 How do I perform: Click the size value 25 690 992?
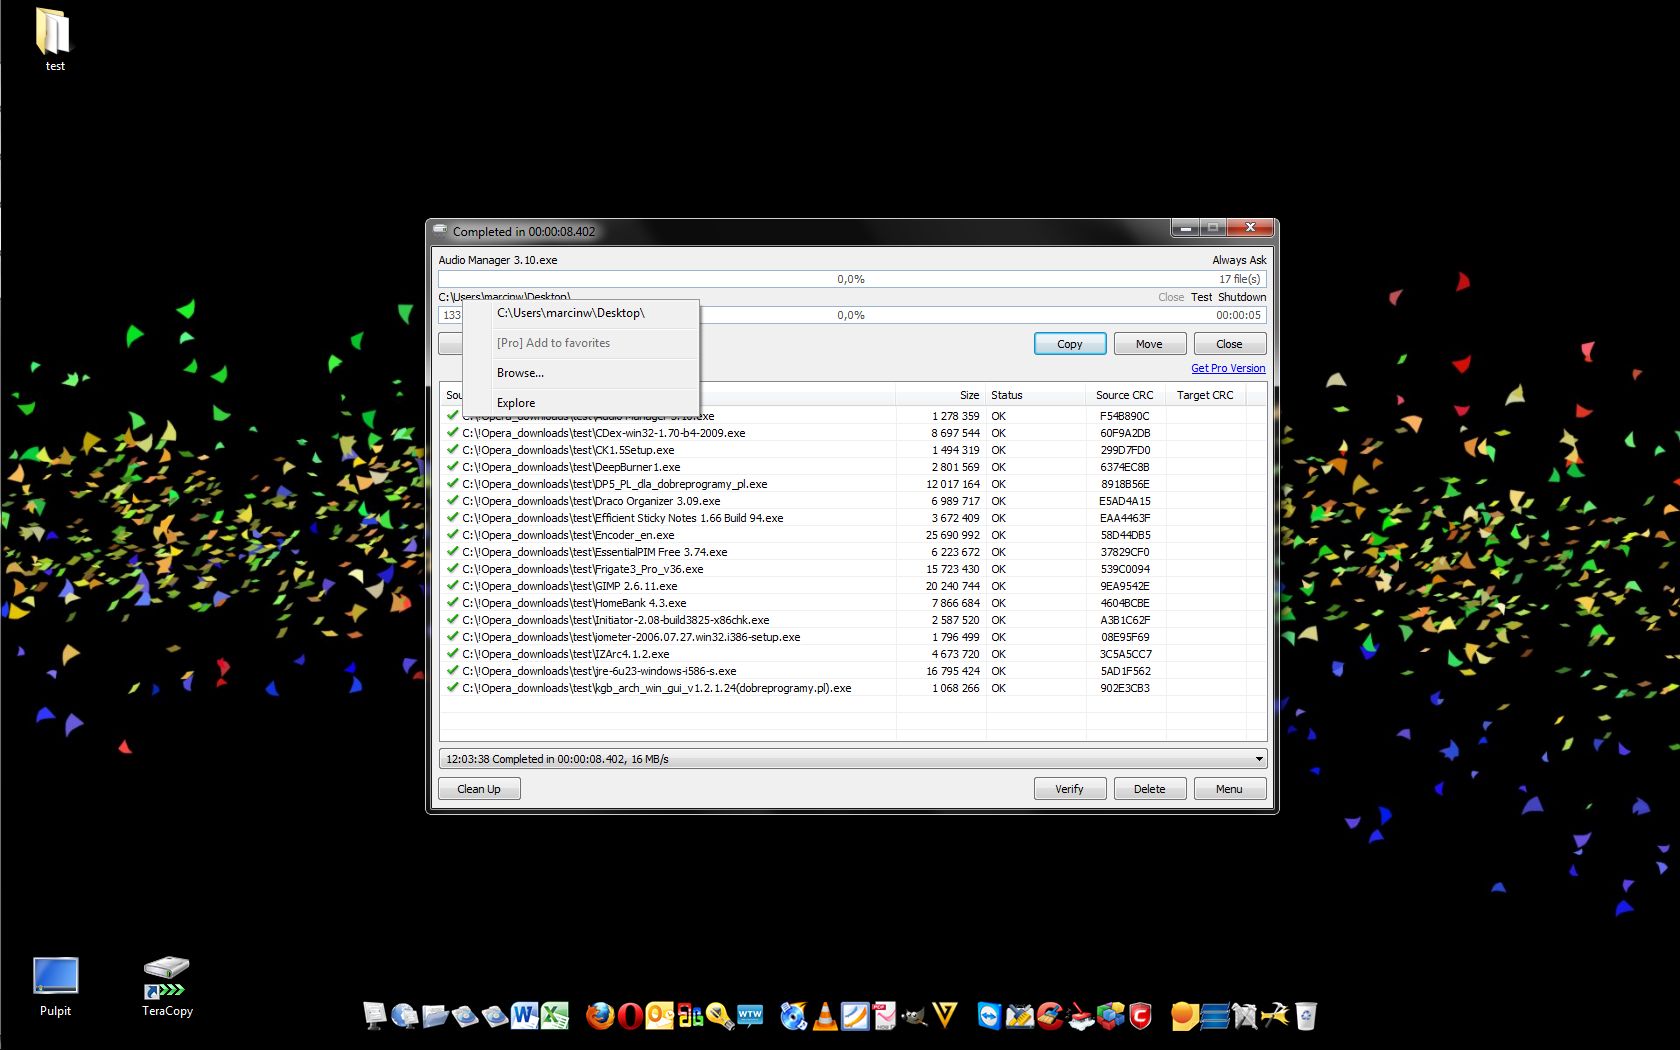click(x=953, y=535)
